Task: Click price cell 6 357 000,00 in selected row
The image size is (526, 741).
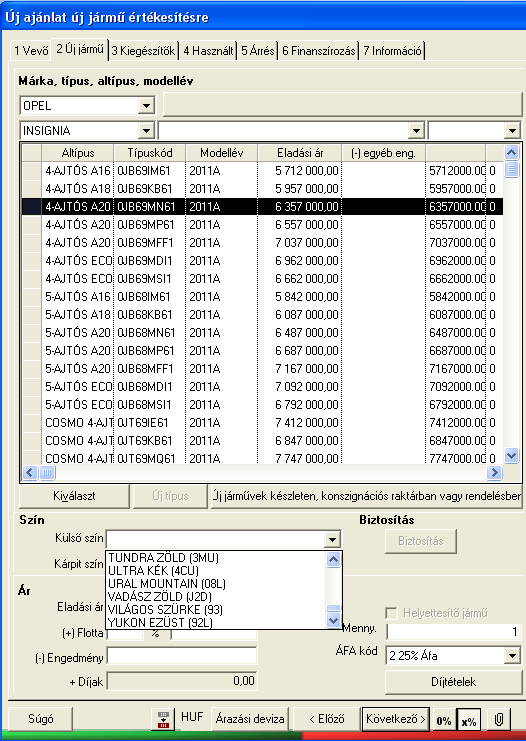Action: tap(300, 207)
